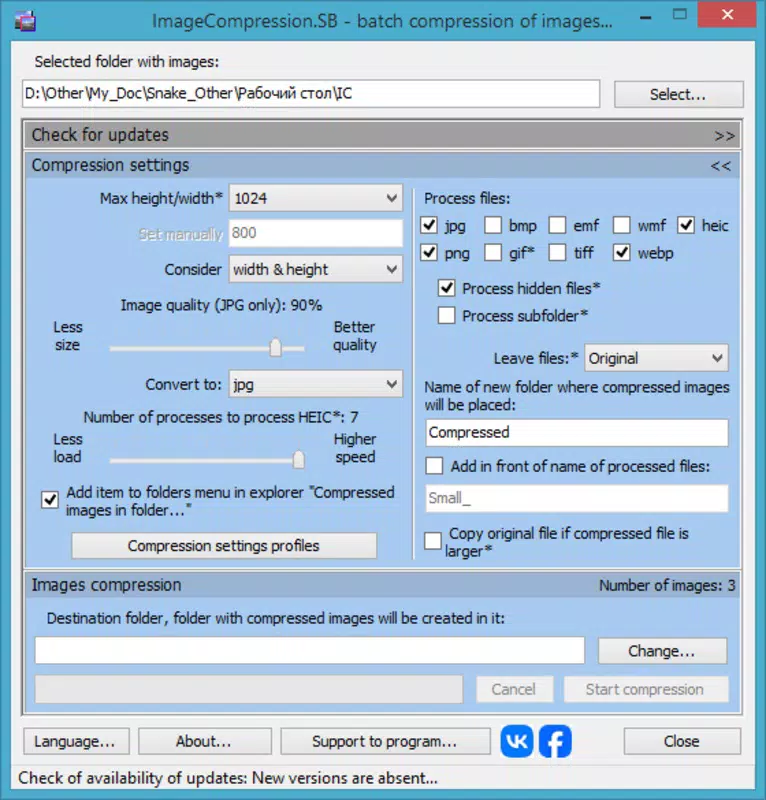Toggle Add item to folders menu checkbox
Screen dimensions: 766x800
[x=50, y=500]
